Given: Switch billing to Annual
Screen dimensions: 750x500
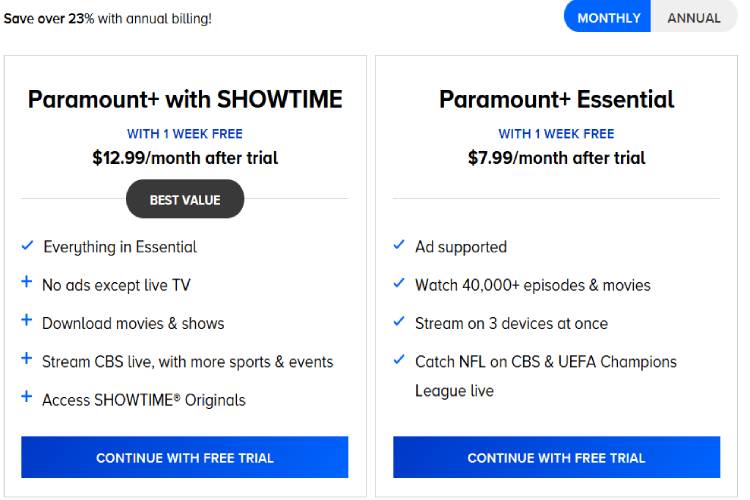Looking at the screenshot, I should click(x=693, y=18).
